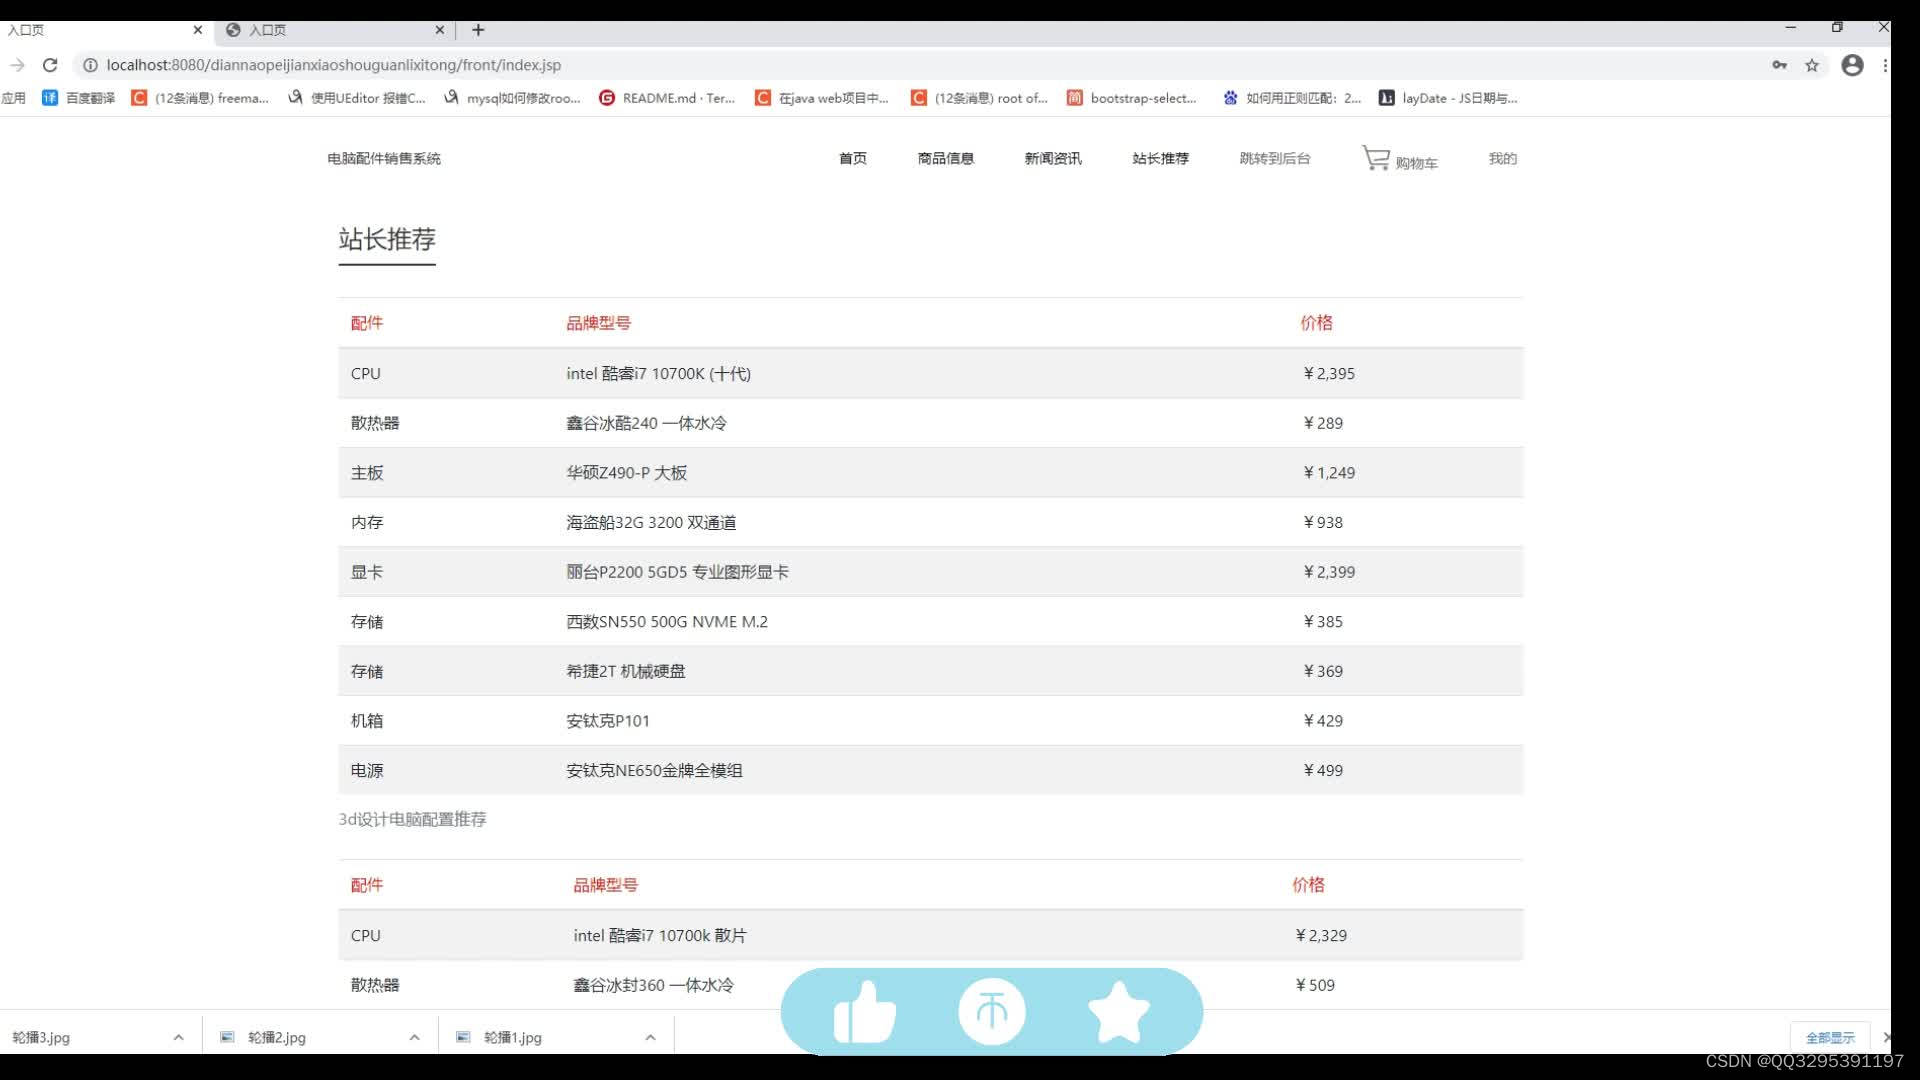Screen dimensions: 1920x1080
Task: Open downloaded file 轮播3.jpg
Action: point(41,1038)
